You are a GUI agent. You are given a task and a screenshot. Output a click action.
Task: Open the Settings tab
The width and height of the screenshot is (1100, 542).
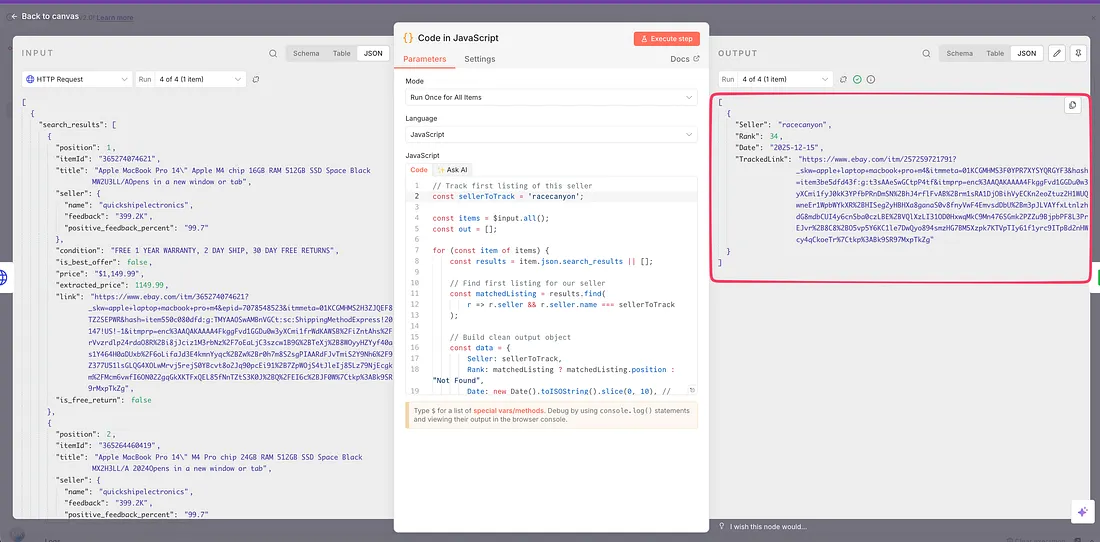click(479, 60)
